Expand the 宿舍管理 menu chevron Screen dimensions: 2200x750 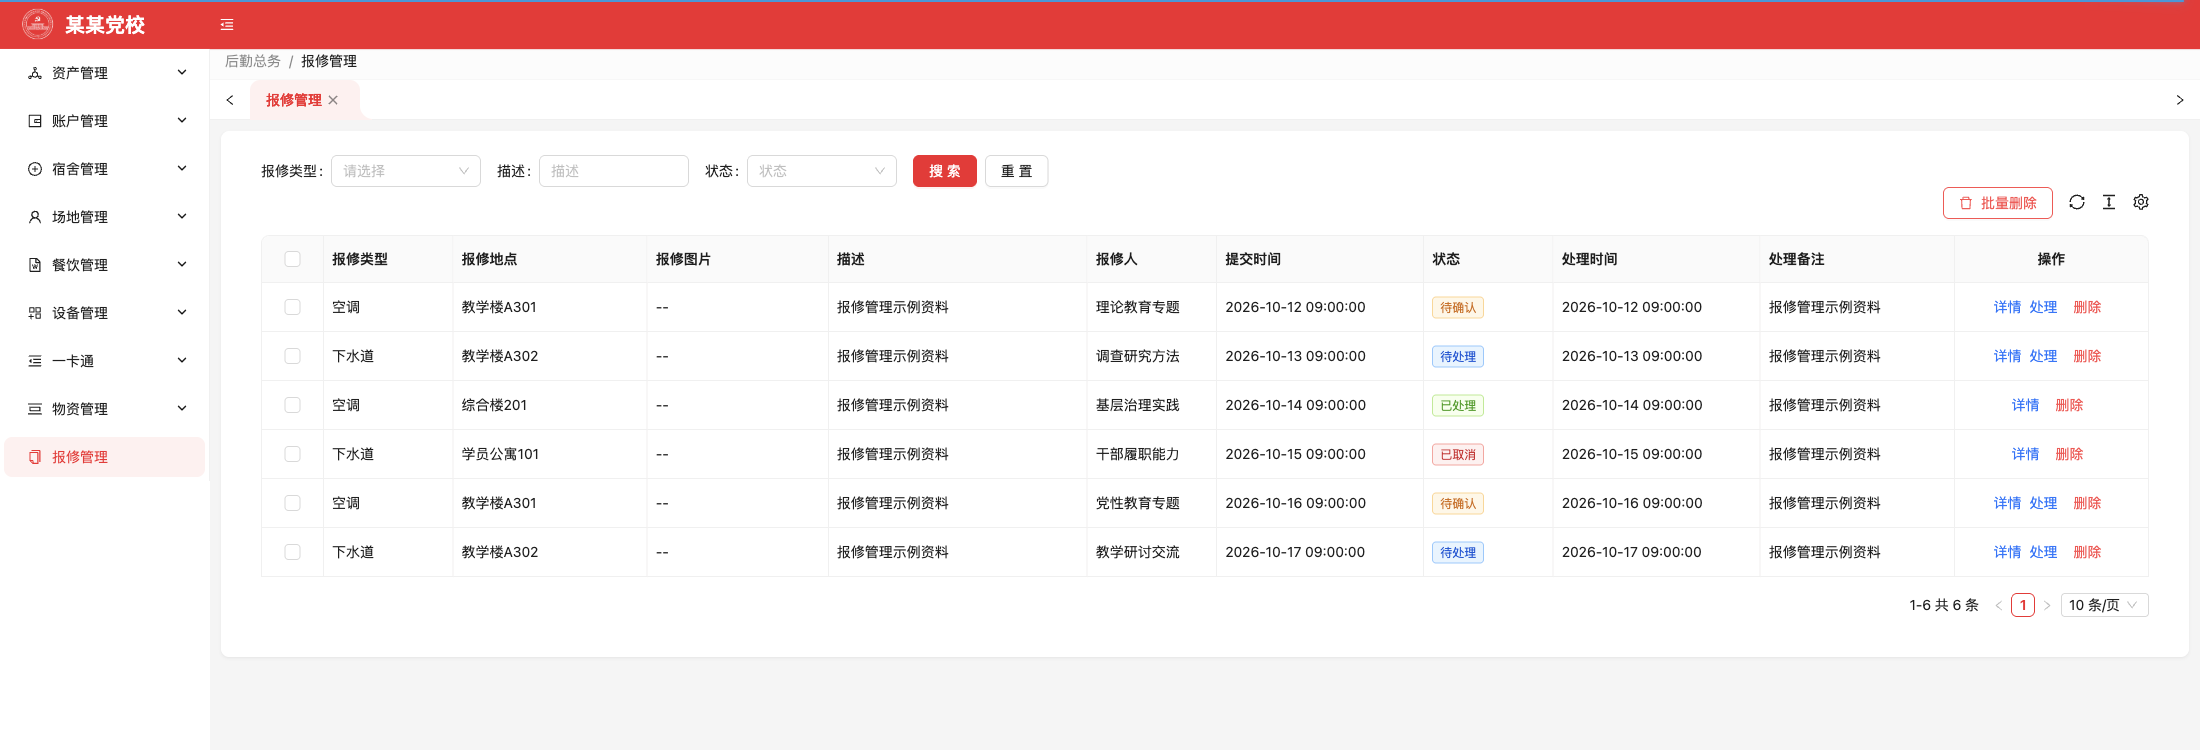[x=182, y=168]
